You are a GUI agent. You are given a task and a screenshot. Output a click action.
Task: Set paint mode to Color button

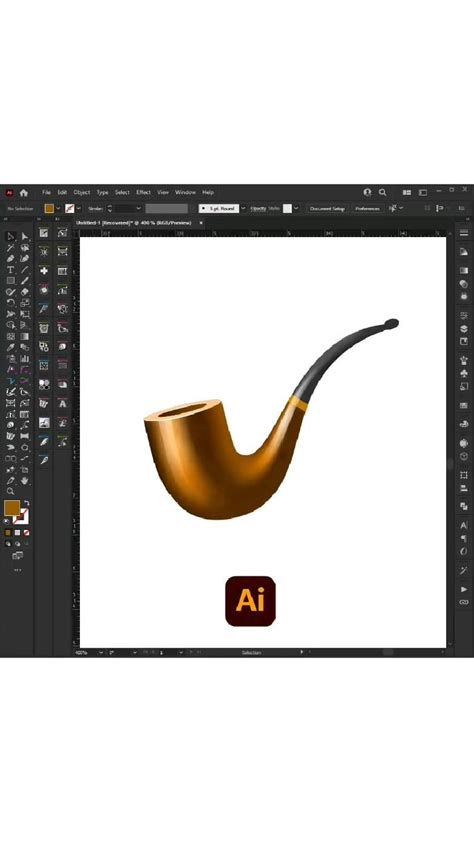click(8, 533)
